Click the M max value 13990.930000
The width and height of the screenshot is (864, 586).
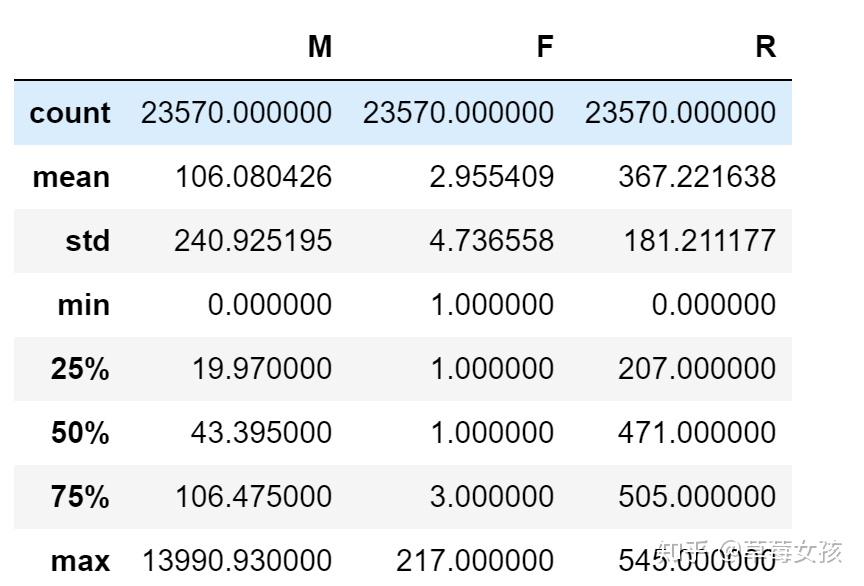tap(237, 561)
